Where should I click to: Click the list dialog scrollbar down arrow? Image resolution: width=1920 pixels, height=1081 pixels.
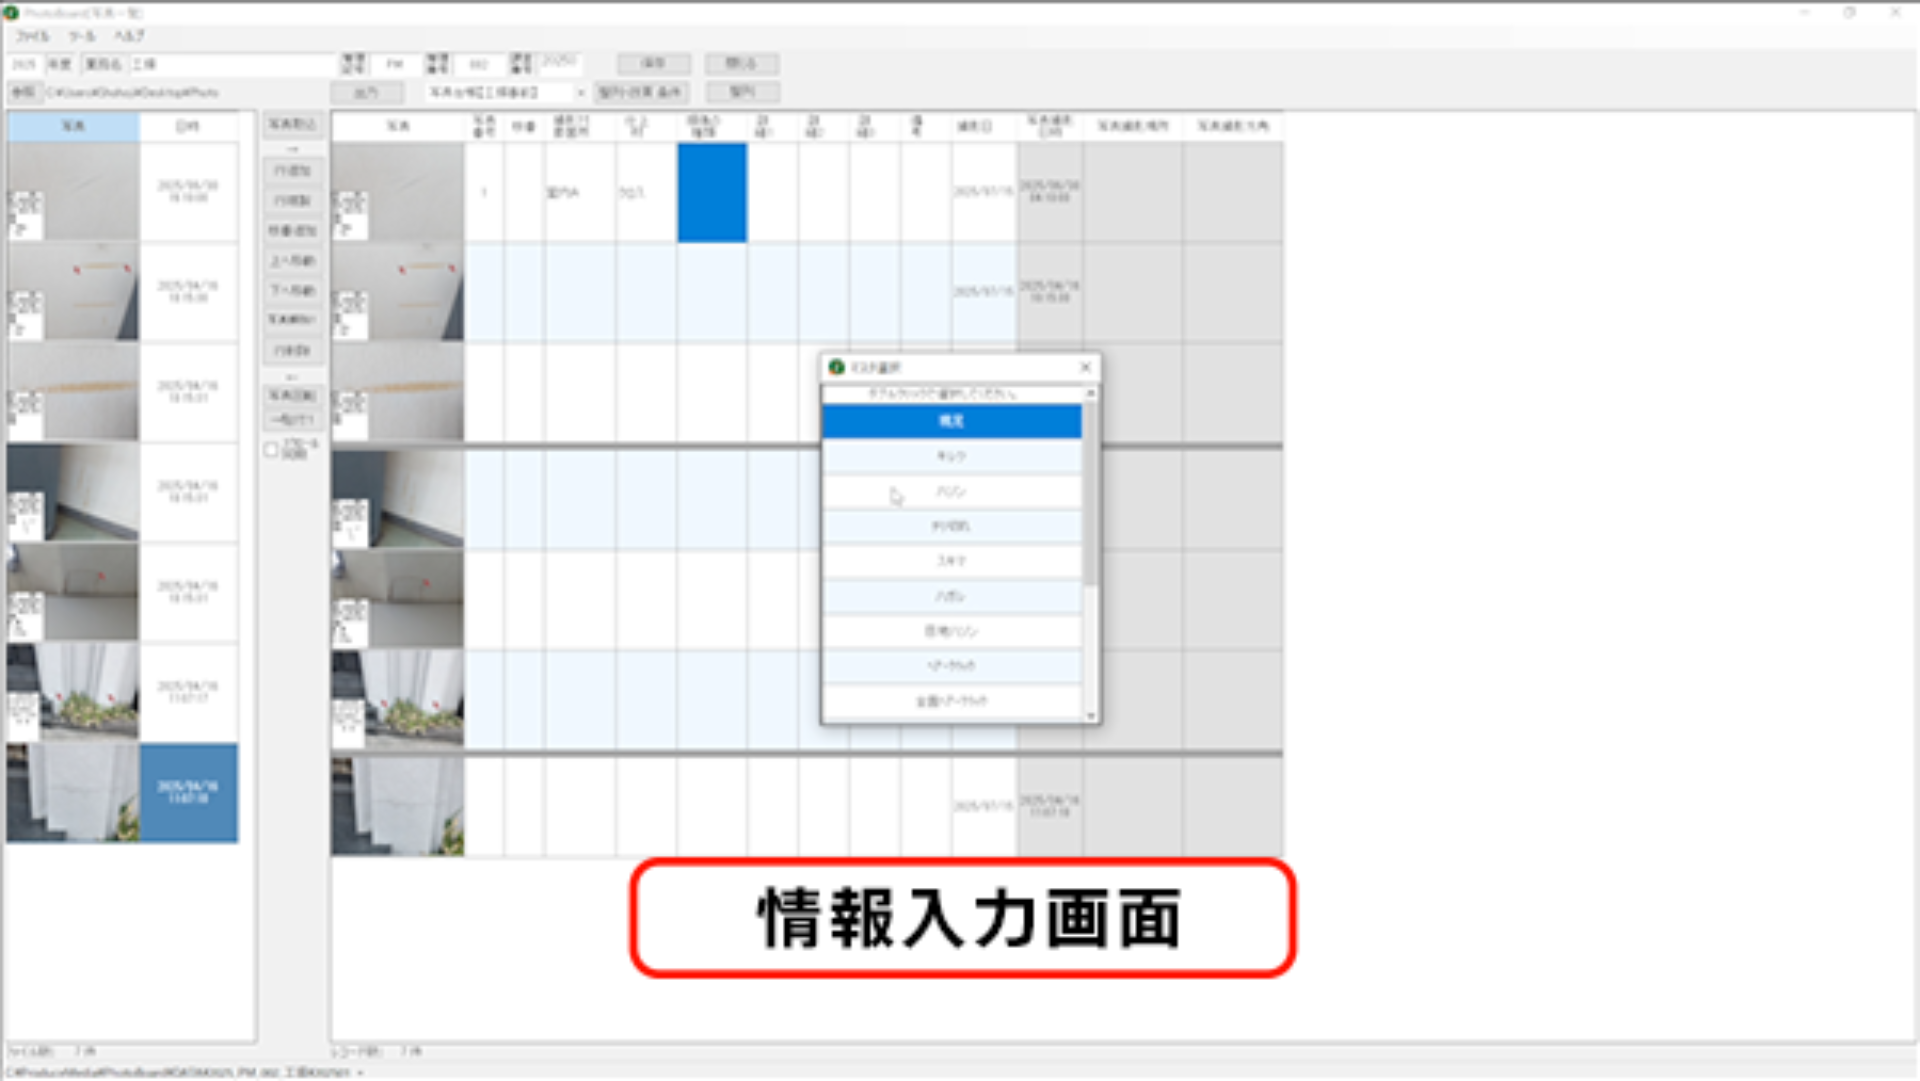(x=1090, y=715)
